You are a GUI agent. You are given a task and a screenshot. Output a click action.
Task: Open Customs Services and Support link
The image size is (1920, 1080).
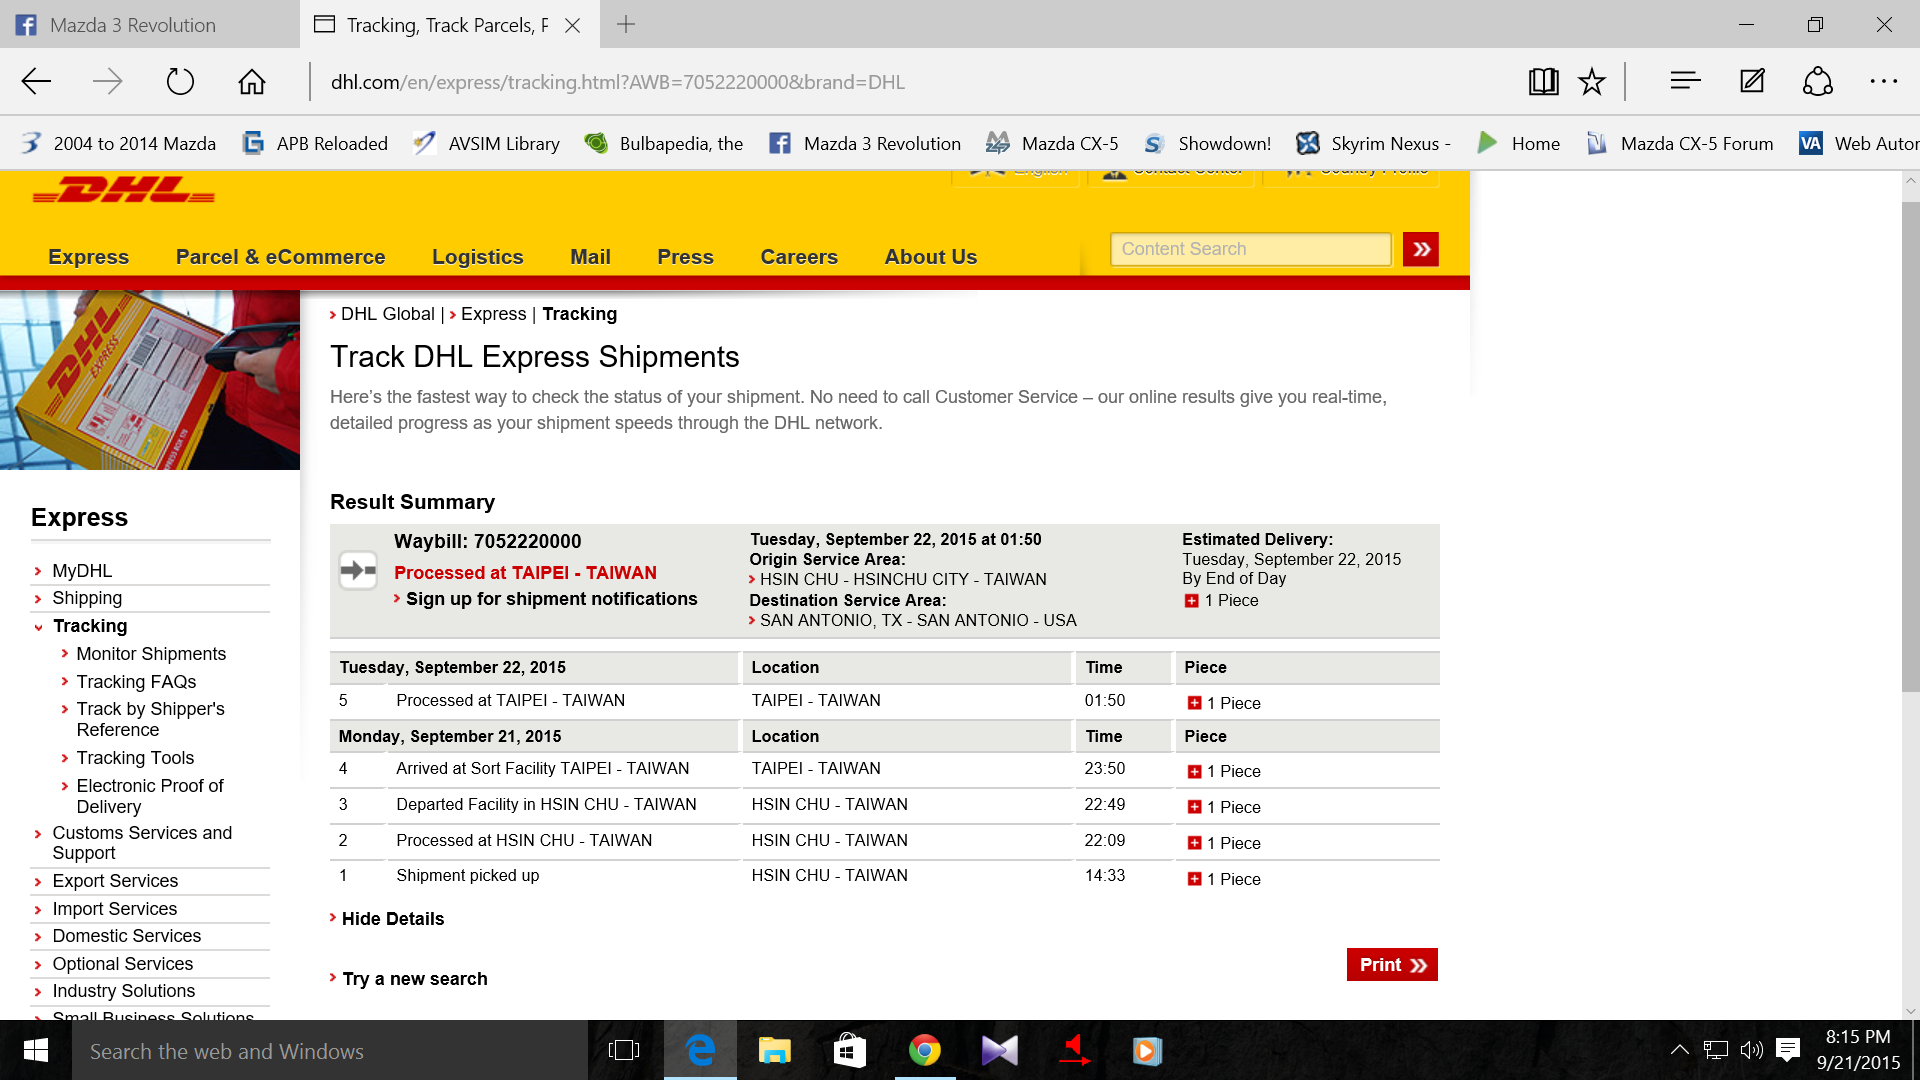click(x=142, y=843)
